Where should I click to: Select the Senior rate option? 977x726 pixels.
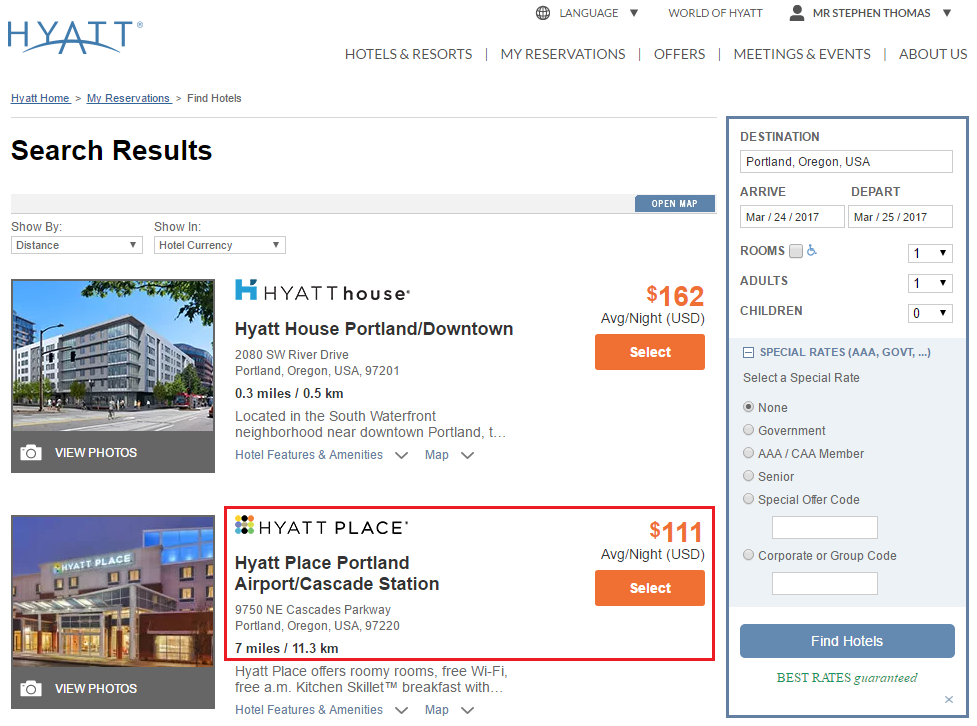click(749, 476)
